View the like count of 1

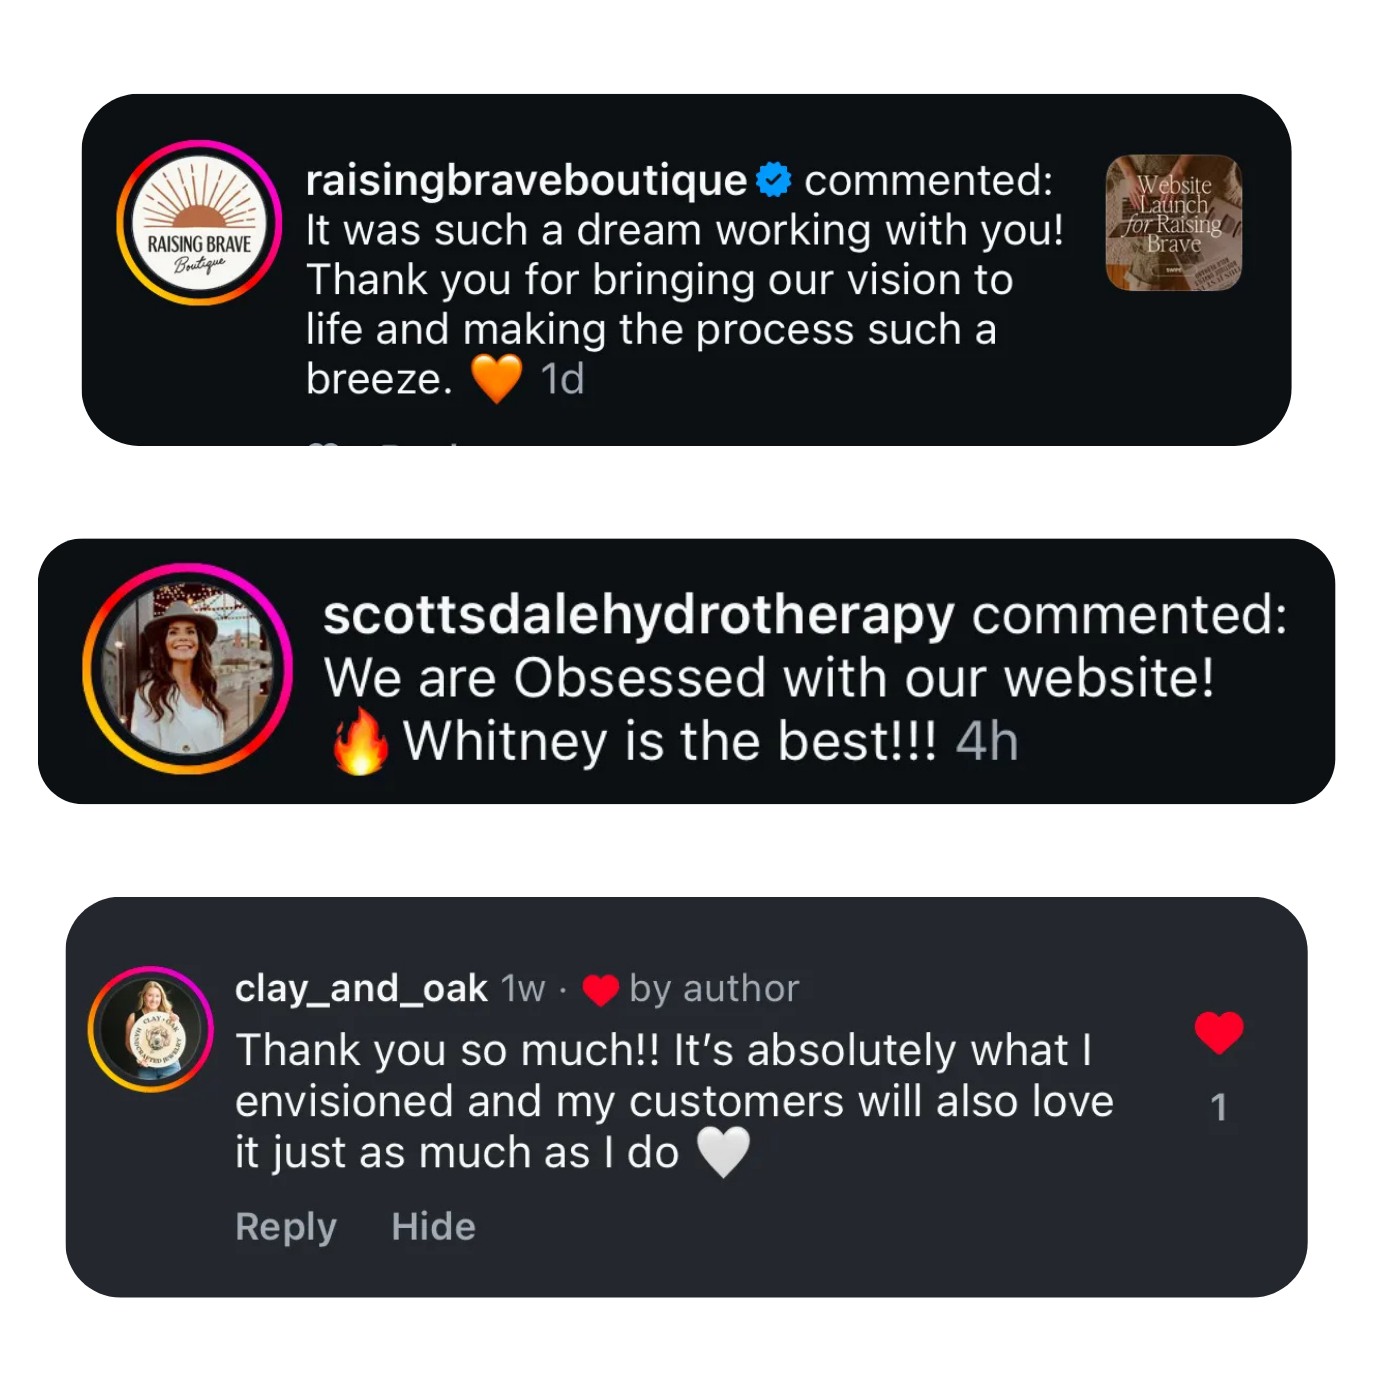(1218, 1107)
